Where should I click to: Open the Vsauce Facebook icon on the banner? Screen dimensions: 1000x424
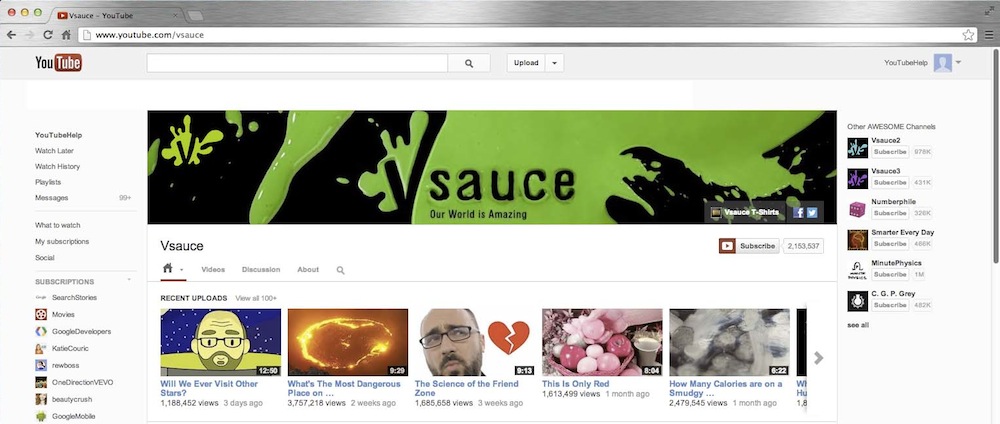[x=798, y=213]
